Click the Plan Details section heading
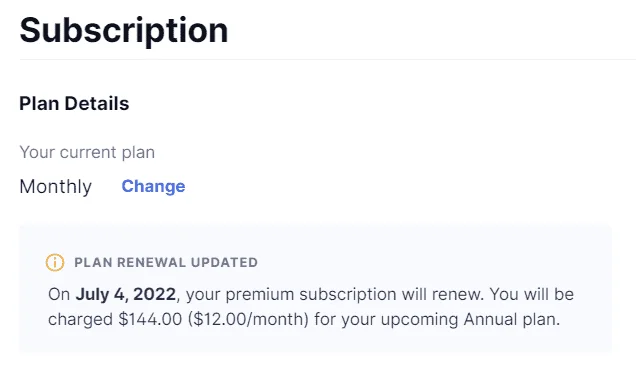The width and height of the screenshot is (636, 374). click(74, 103)
